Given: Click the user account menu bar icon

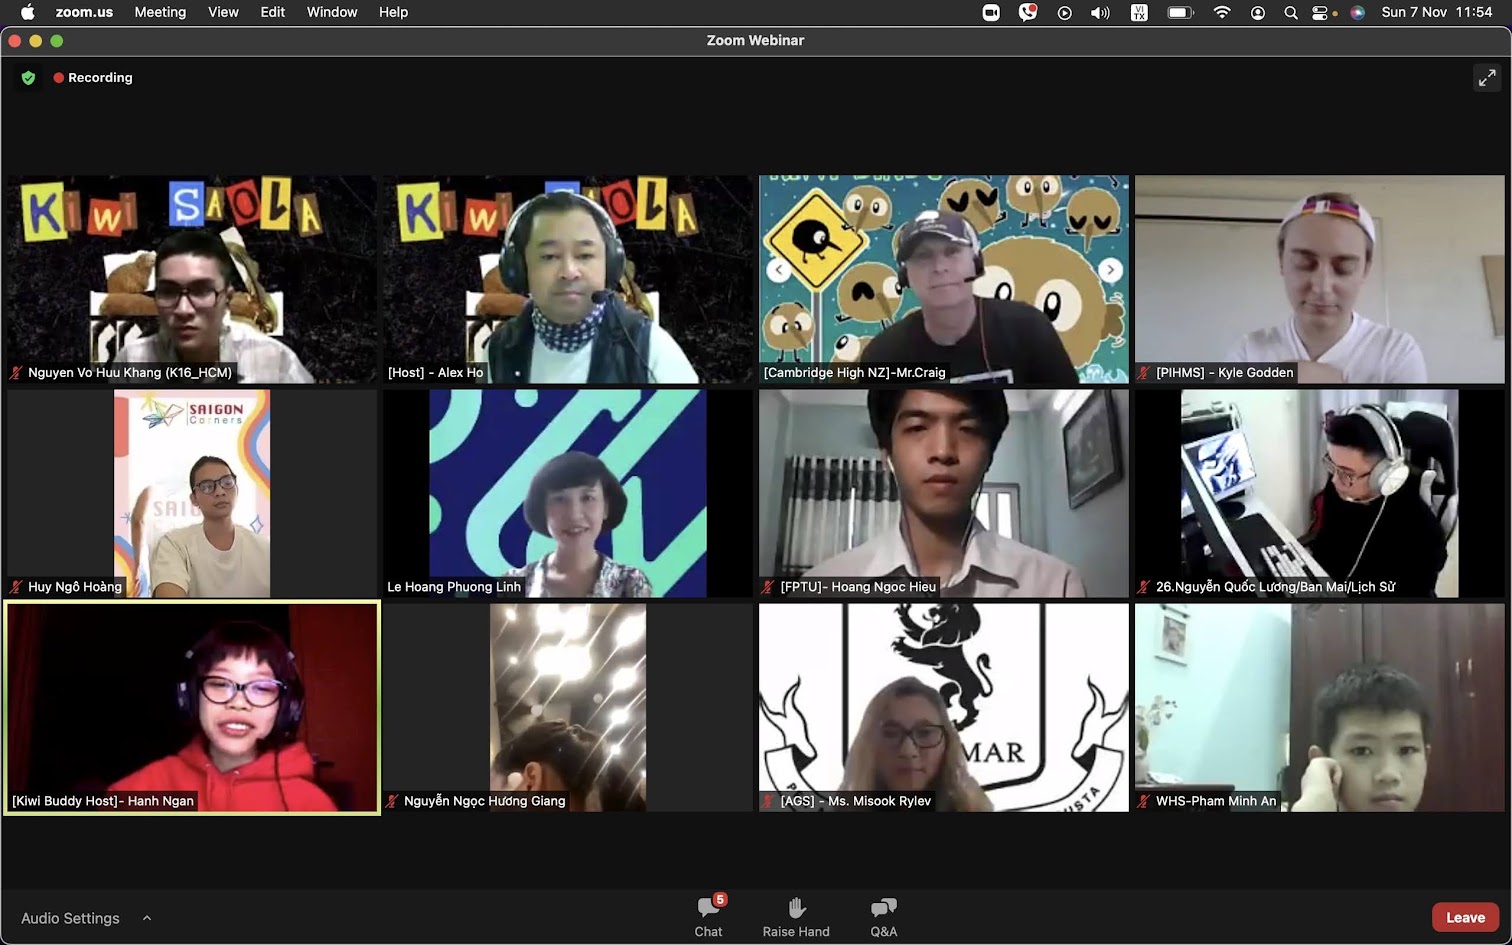Looking at the screenshot, I should click(1258, 13).
